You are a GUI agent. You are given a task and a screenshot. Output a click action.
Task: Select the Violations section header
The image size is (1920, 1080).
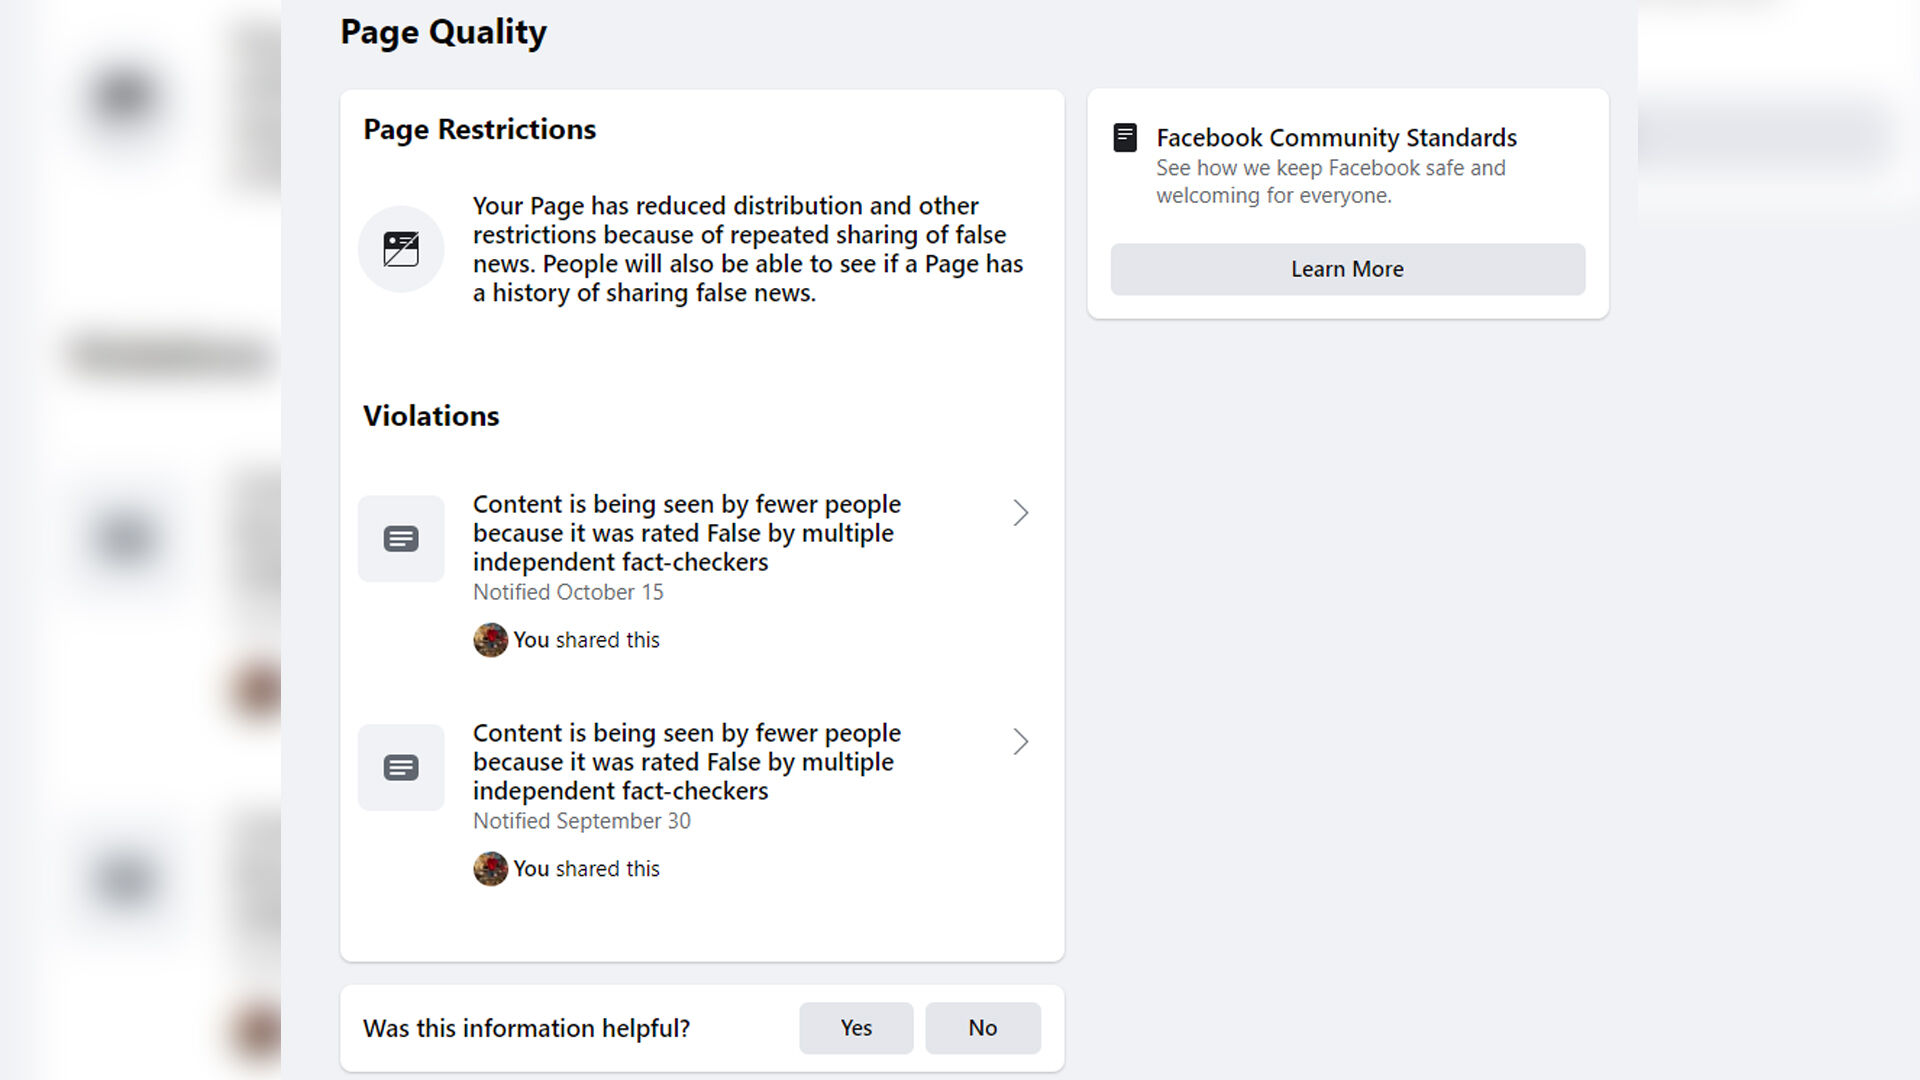430,416
